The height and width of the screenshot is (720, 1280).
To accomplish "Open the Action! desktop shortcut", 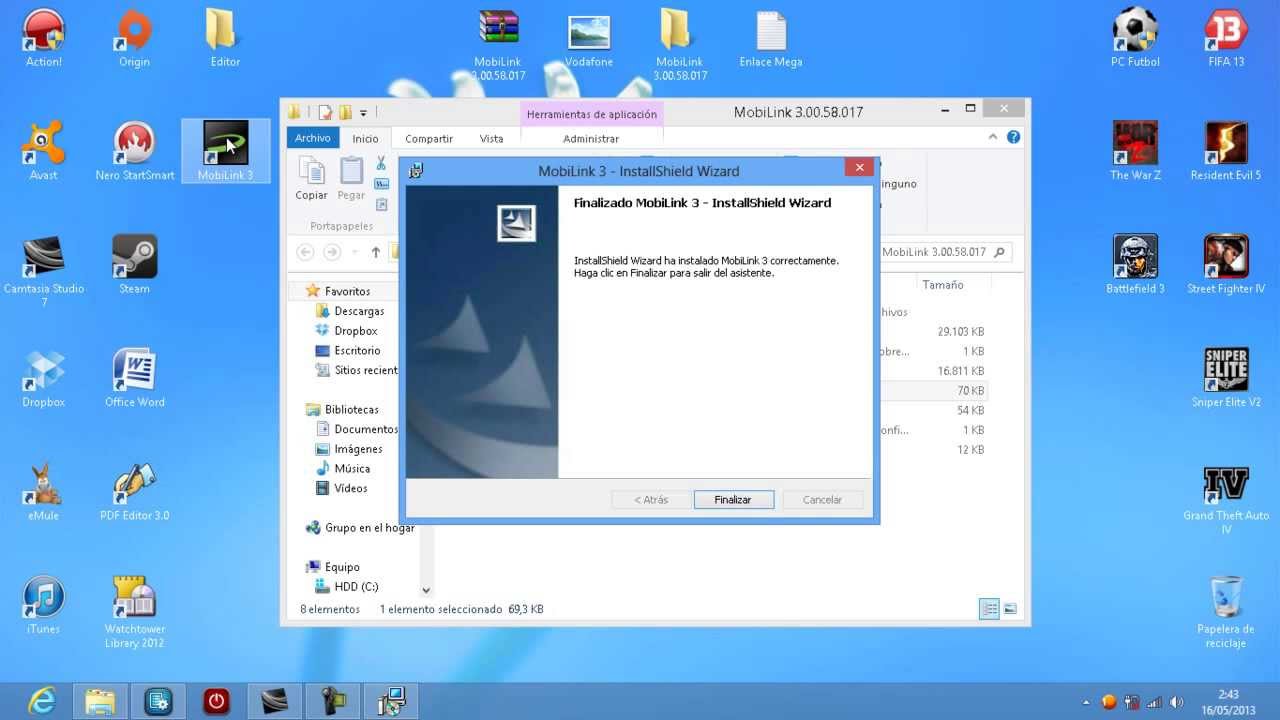I will pyautogui.click(x=44, y=38).
